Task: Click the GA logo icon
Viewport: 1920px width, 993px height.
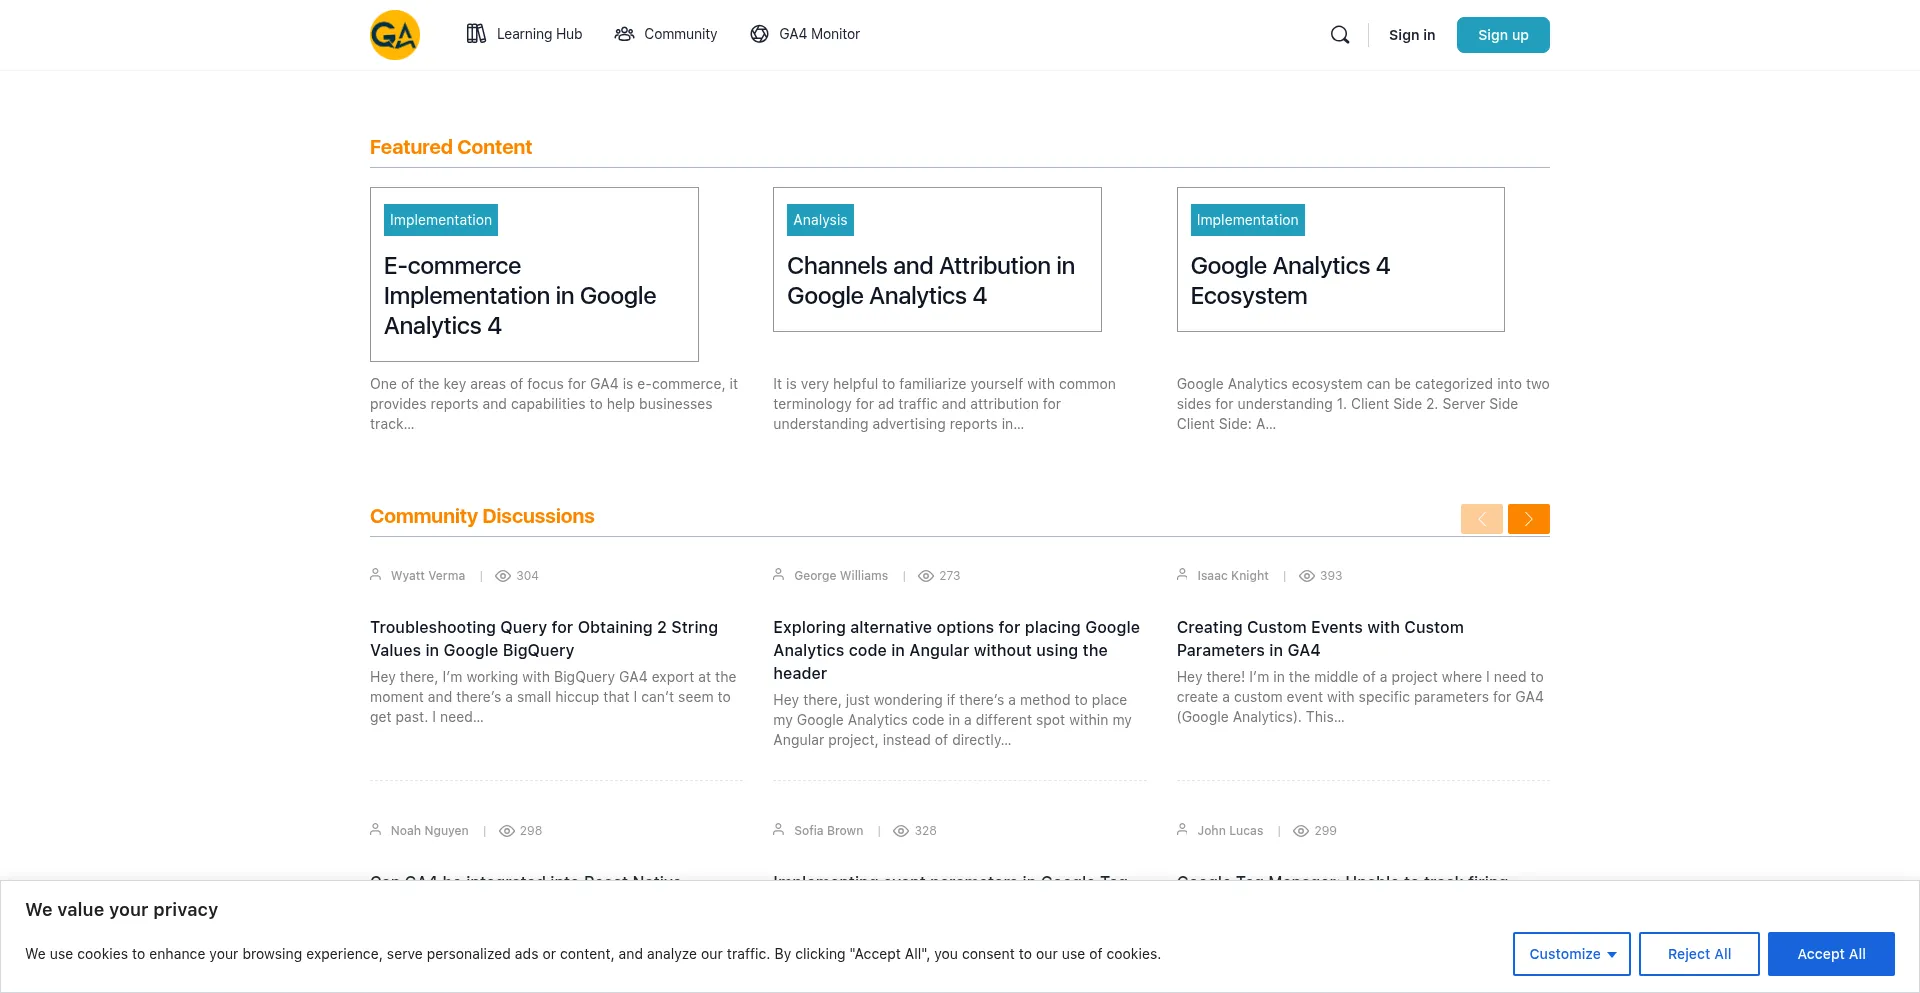Action: [394, 34]
